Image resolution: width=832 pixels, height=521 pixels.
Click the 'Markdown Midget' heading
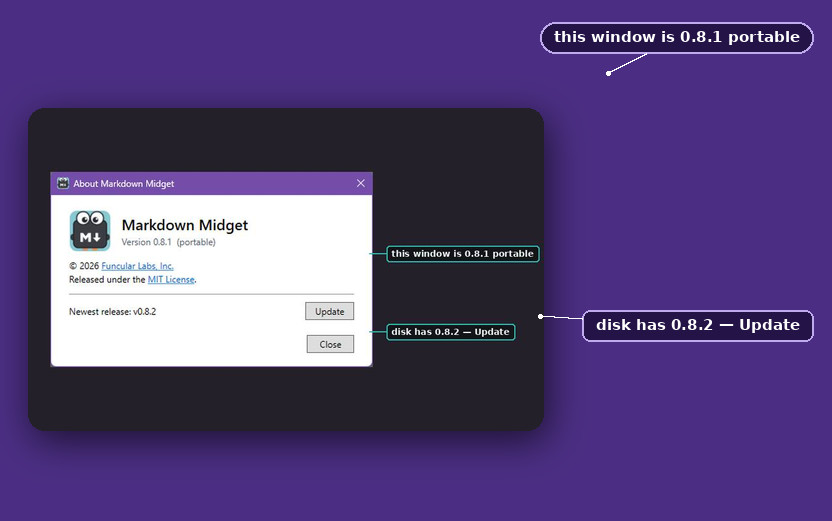[185, 225]
